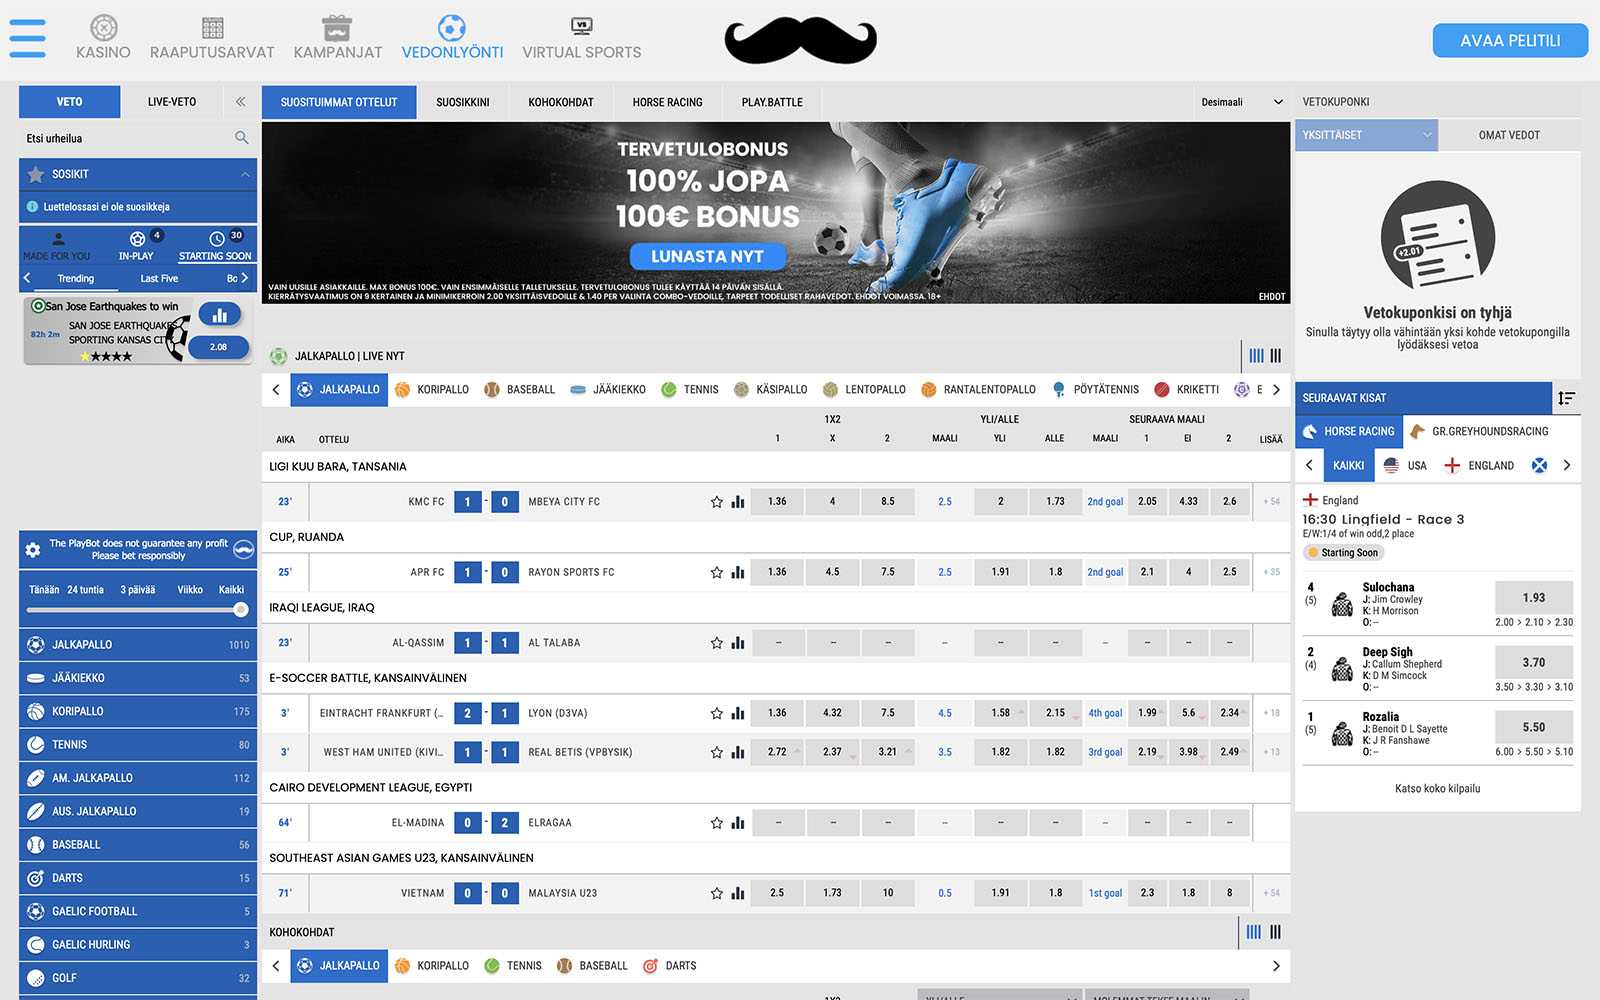Click the Avaa Pelitili button
This screenshot has height=1000, width=1600.
(x=1509, y=41)
